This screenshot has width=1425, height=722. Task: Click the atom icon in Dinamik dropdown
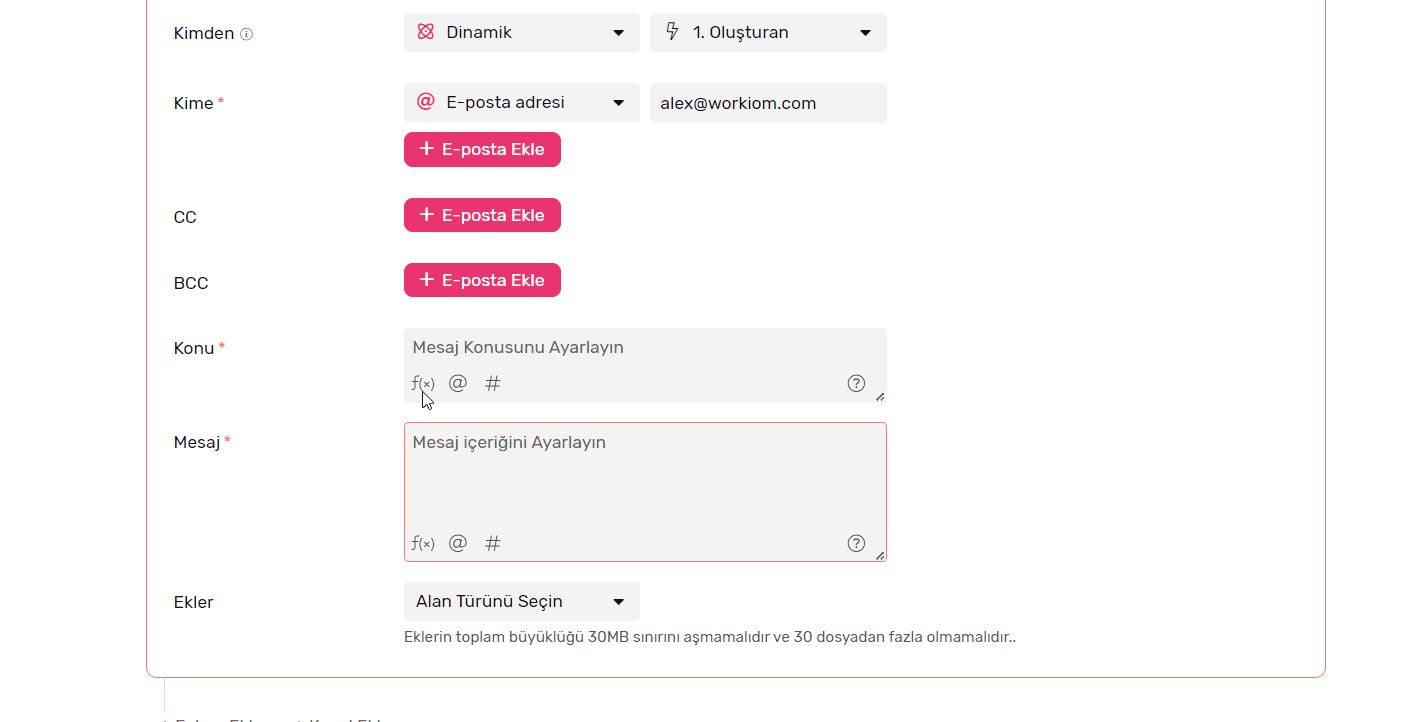425,32
